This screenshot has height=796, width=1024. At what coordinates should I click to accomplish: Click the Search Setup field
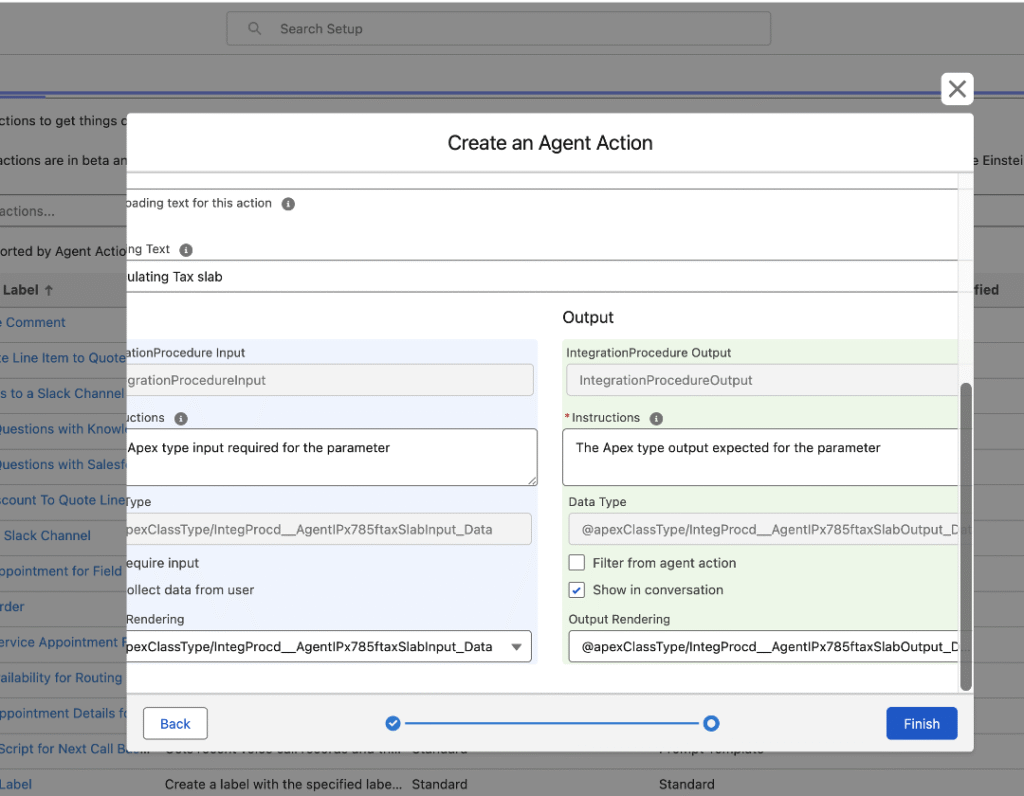(x=498, y=29)
